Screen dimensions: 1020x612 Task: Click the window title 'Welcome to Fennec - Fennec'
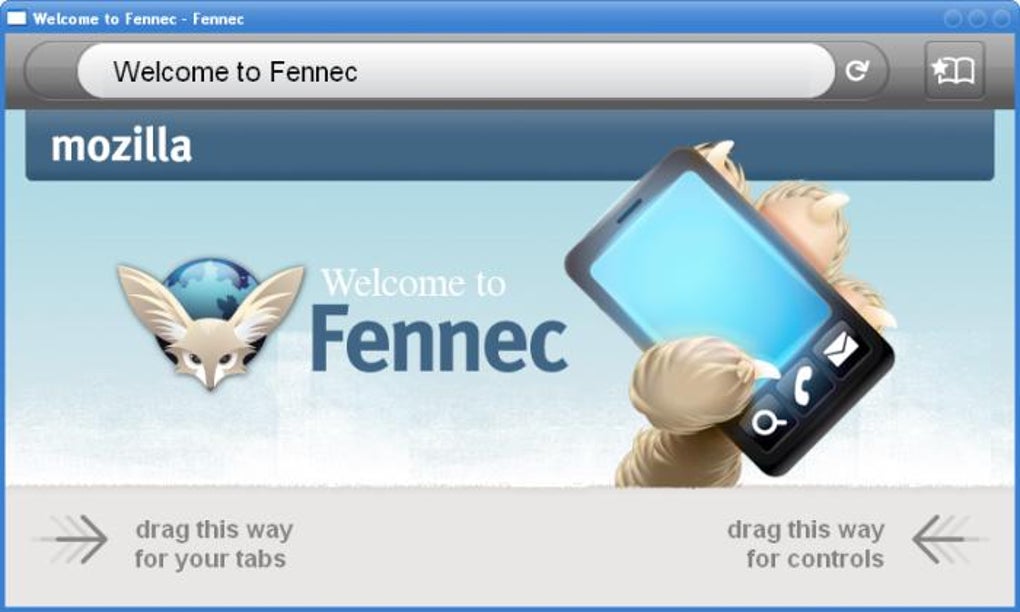pos(139,19)
